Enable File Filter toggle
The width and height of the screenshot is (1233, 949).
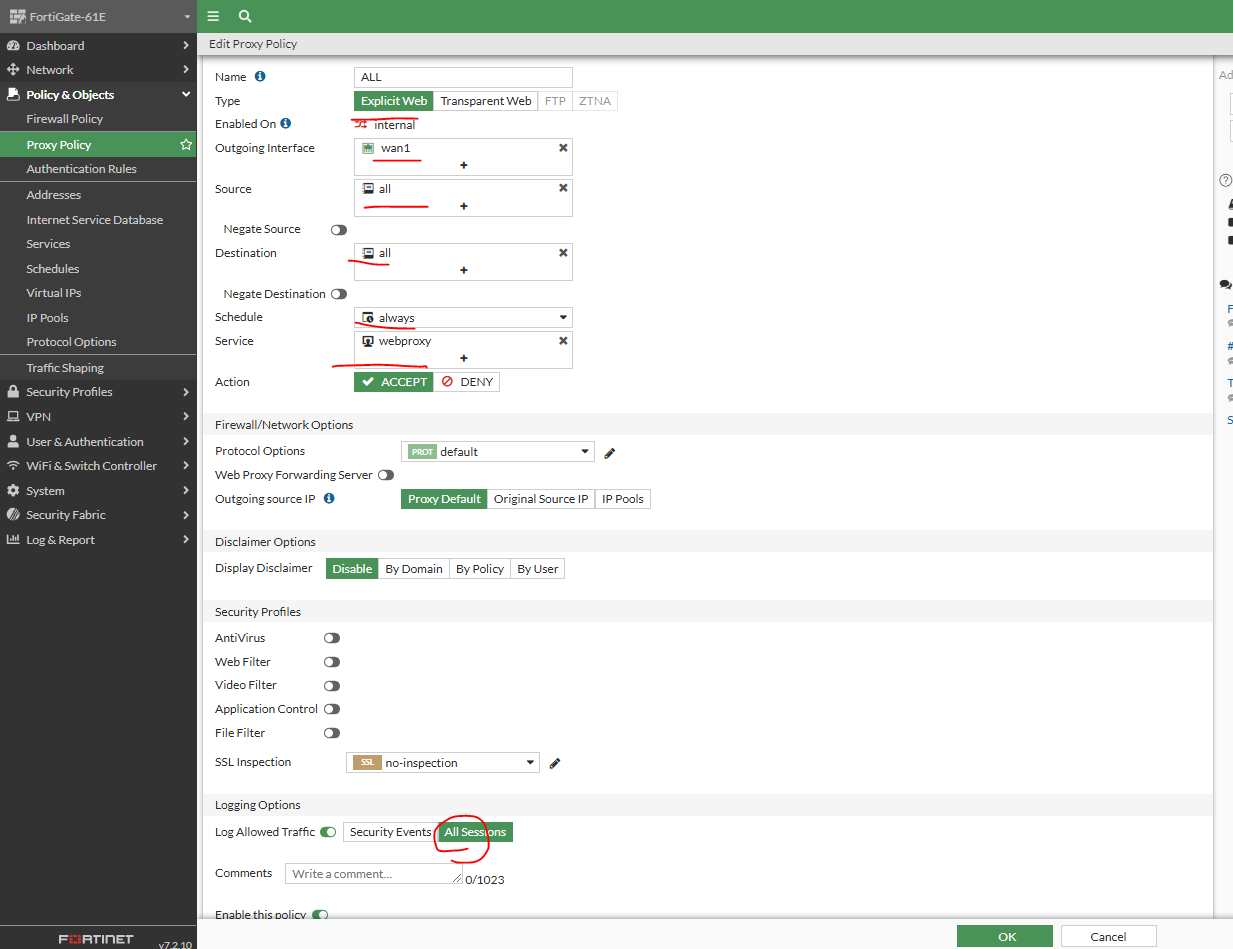pos(332,733)
